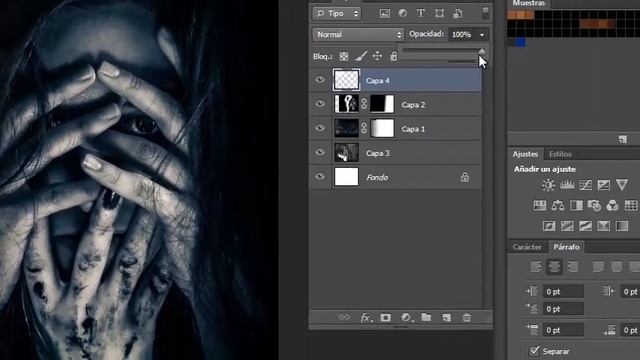This screenshot has width=640, height=360.
Task: Select the Capa 3 layer name
Action: (x=378, y=153)
